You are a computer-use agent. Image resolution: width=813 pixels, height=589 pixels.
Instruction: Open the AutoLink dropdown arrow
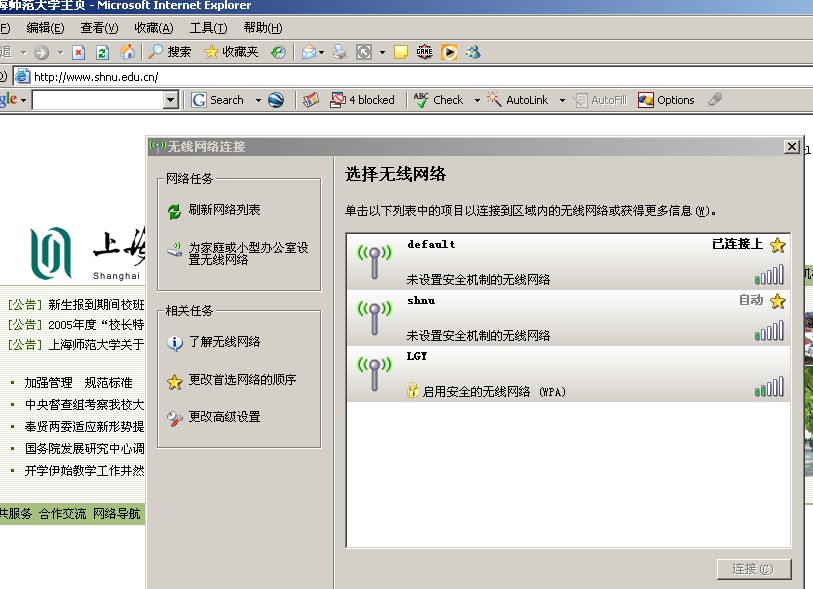point(562,100)
